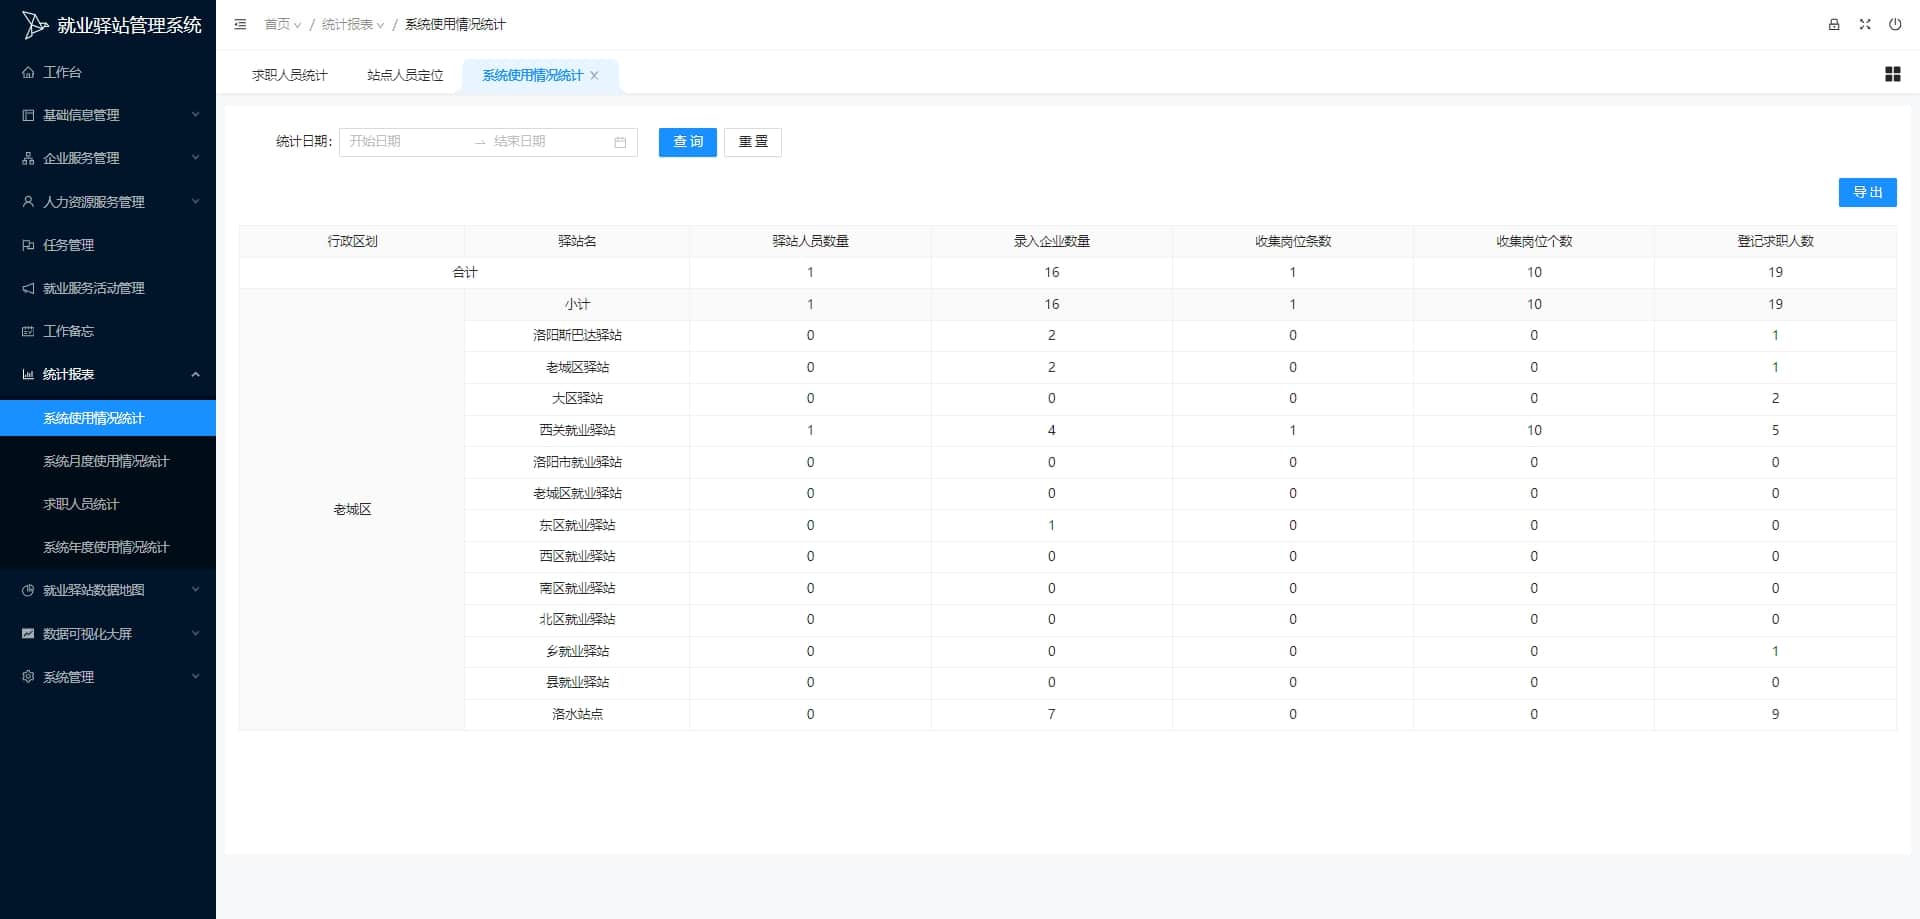Open 系统月度使用情况统计 menu item
Viewport: 1920px width, 919px height.
(x=108, y=461)
